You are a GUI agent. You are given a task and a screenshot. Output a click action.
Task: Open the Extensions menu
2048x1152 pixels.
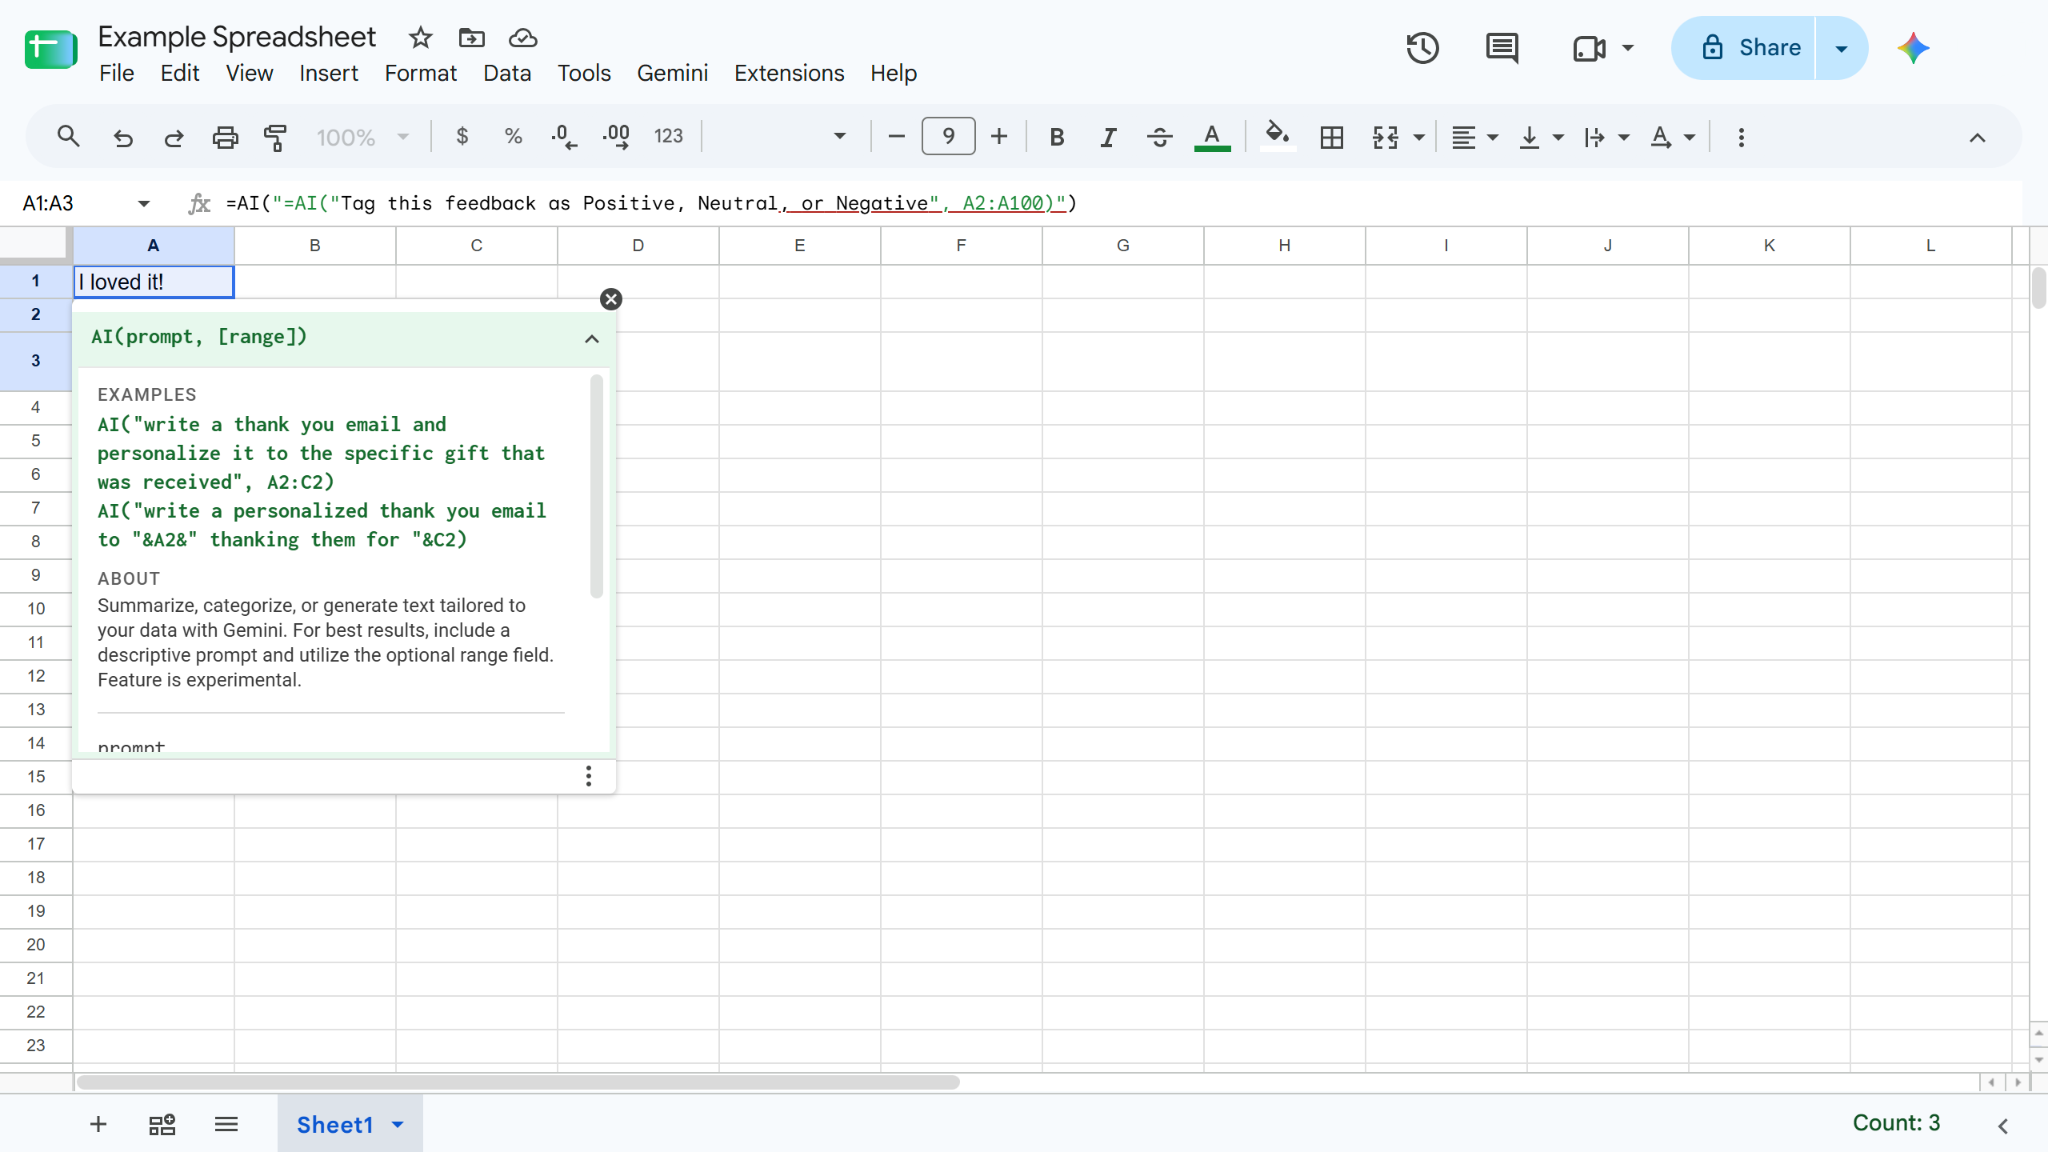789,73
